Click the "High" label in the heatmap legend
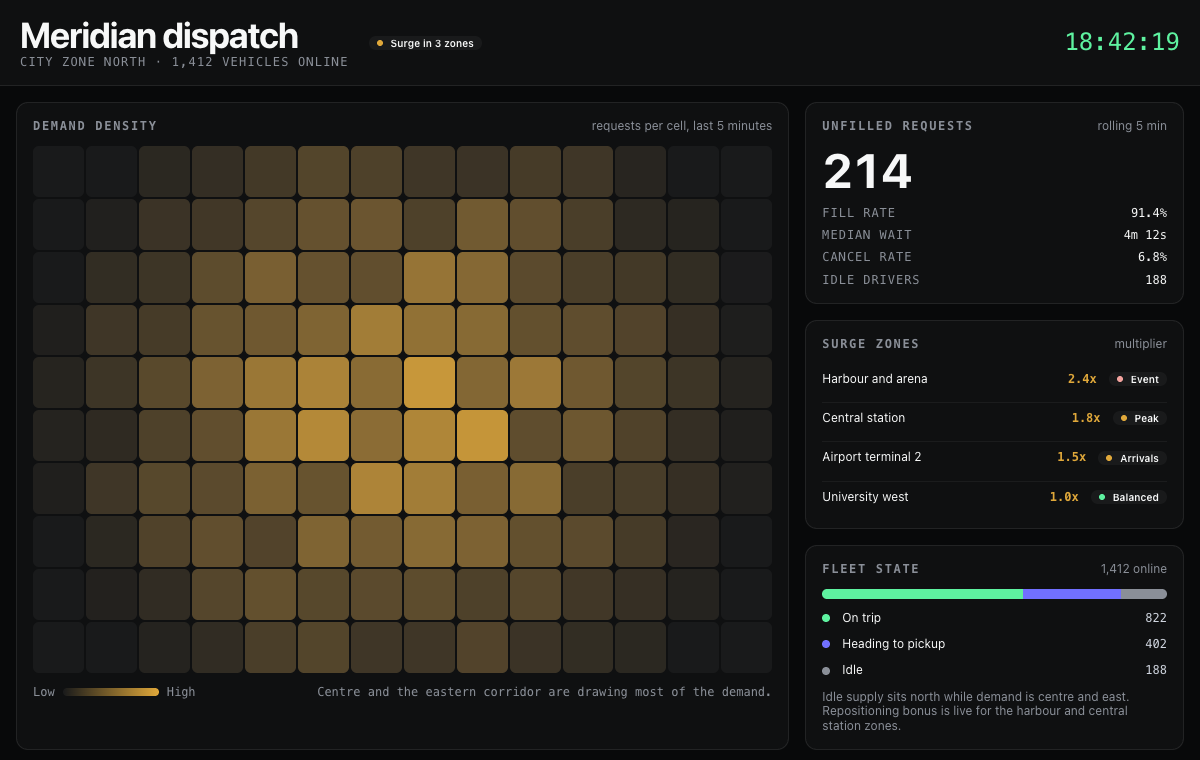Screen dimensions: 1200x760 tap(181, 692)
